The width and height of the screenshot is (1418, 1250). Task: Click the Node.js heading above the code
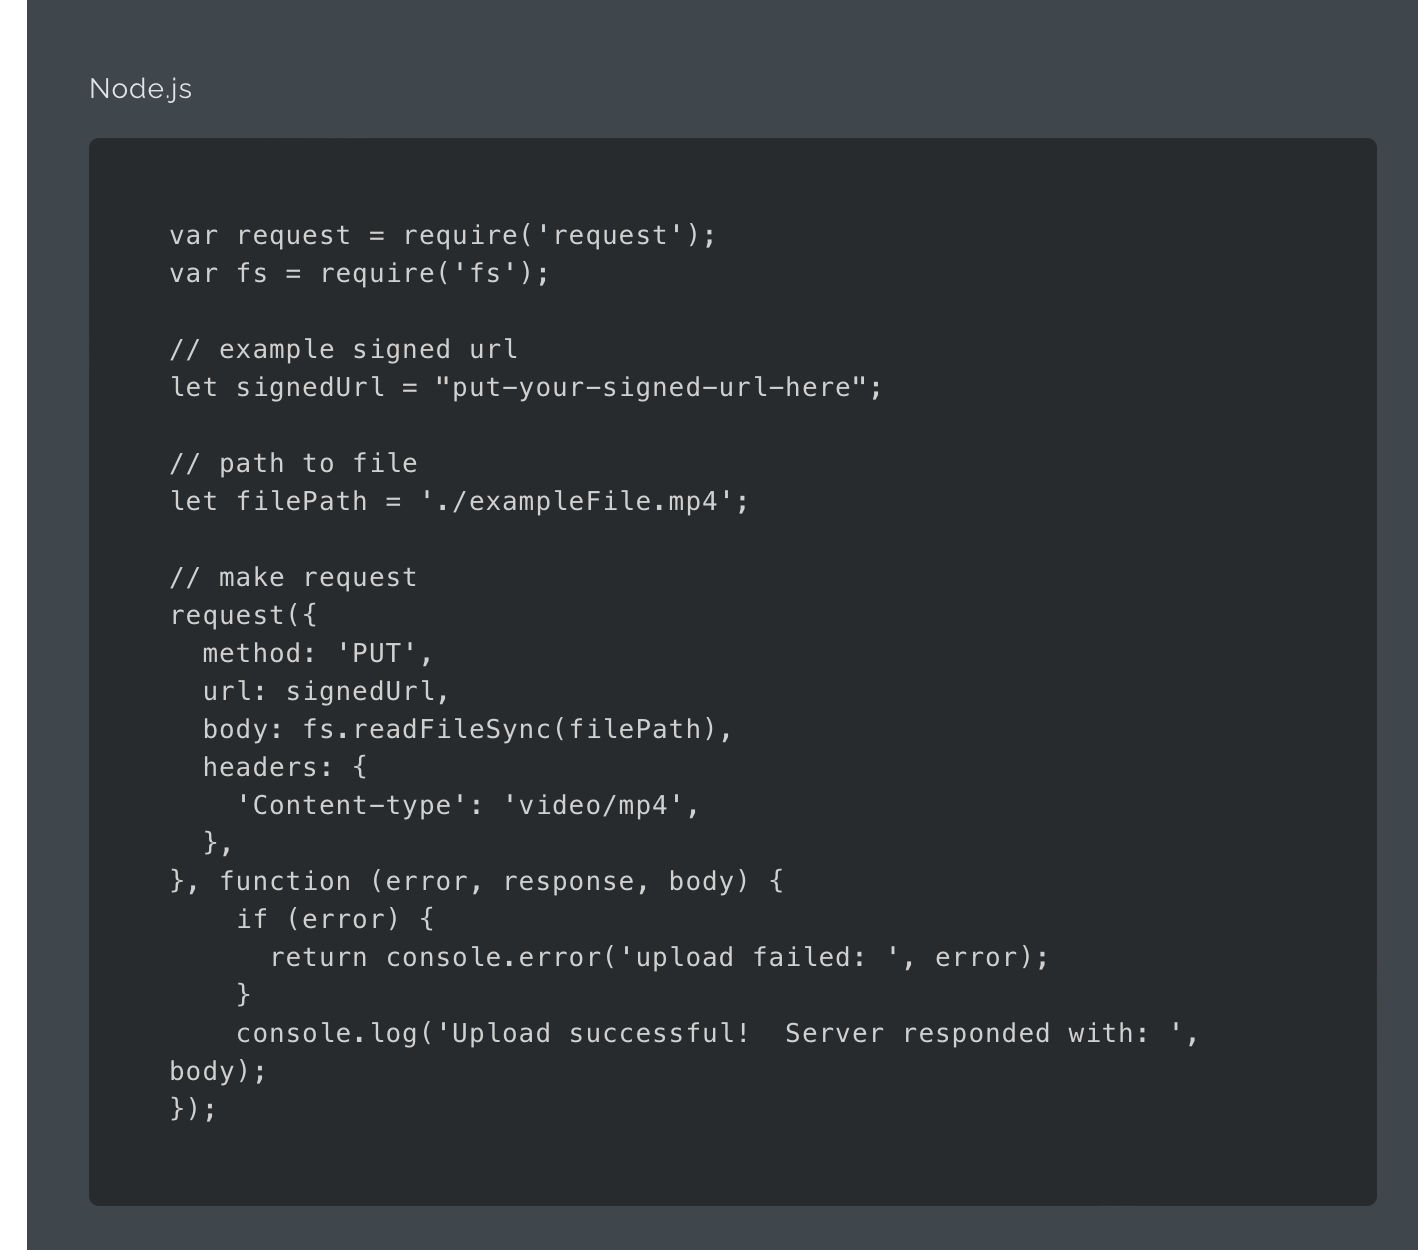click(x=140, y=89)
